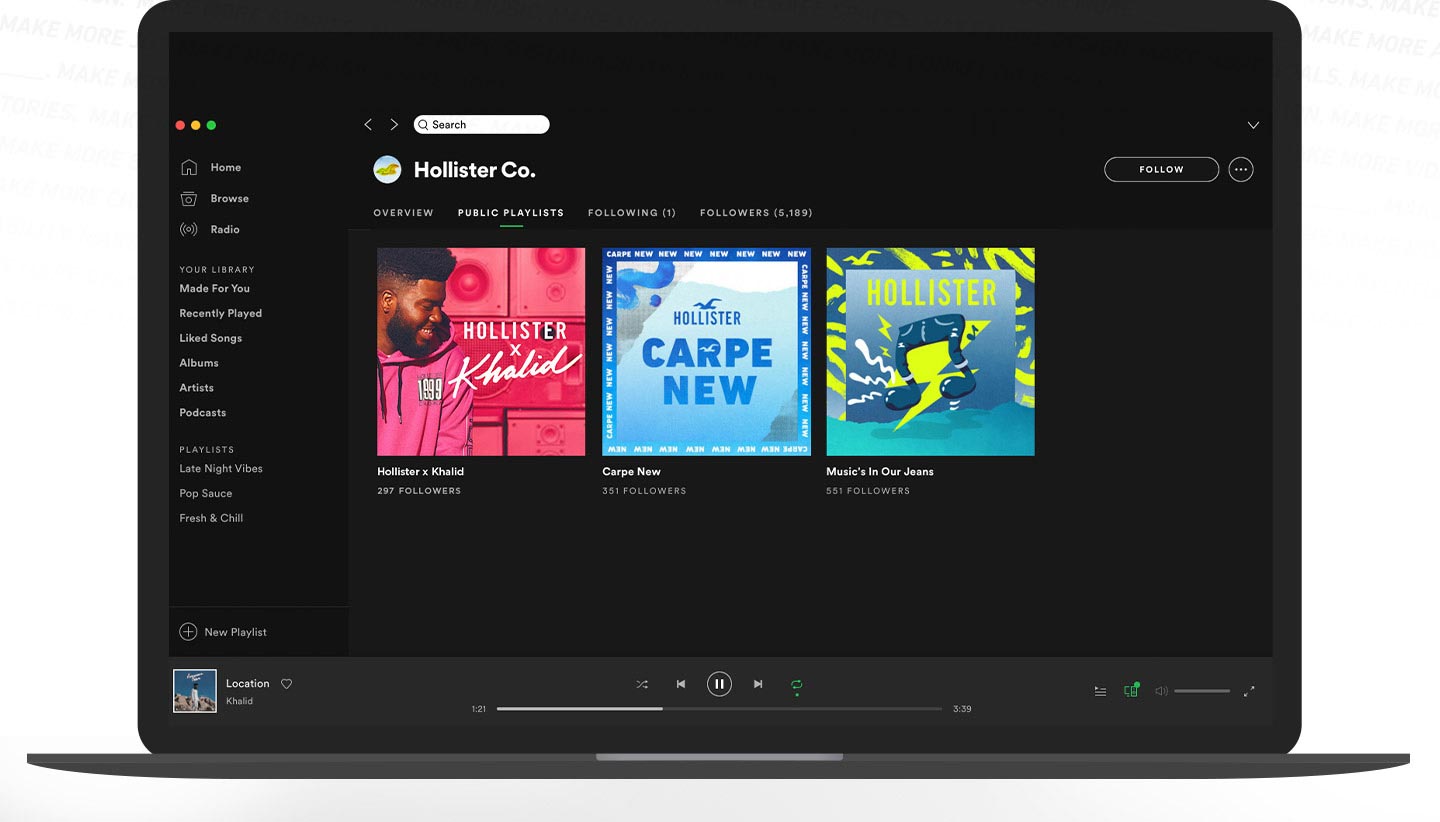Mute the volume speaker icon

(1161, 691)
